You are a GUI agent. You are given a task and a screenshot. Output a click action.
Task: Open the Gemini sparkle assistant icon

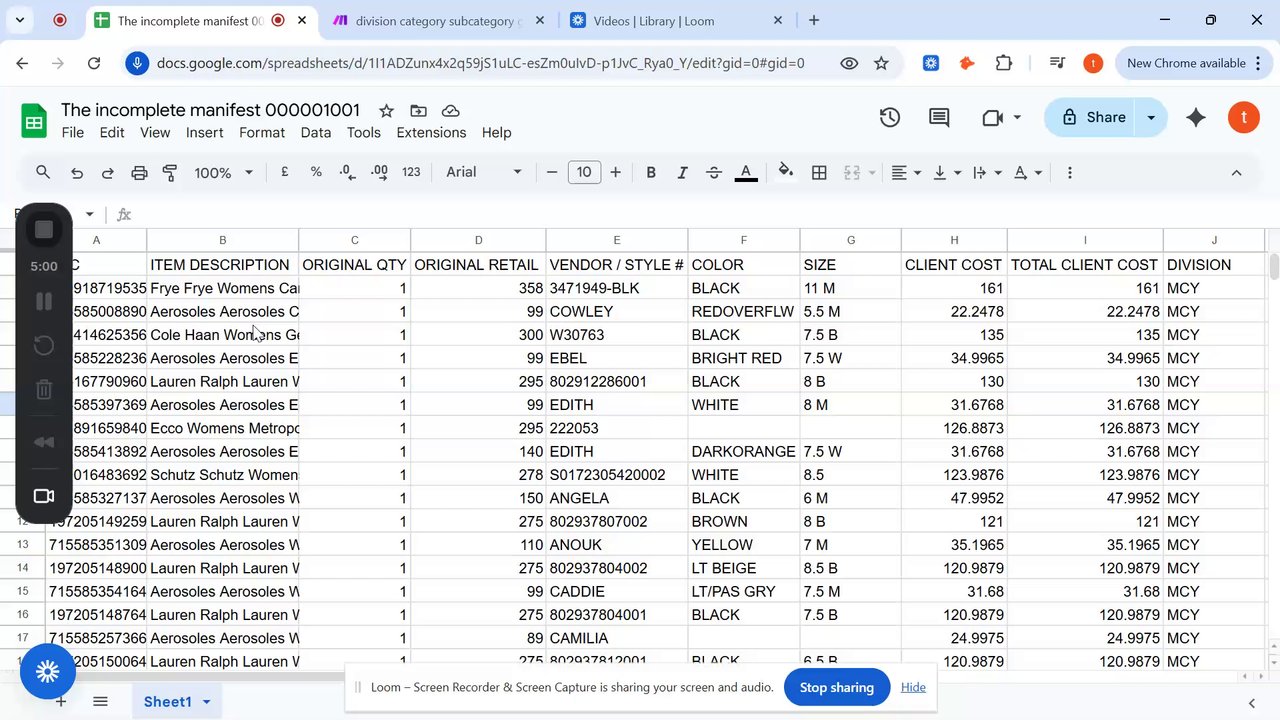click(1196, 117)
